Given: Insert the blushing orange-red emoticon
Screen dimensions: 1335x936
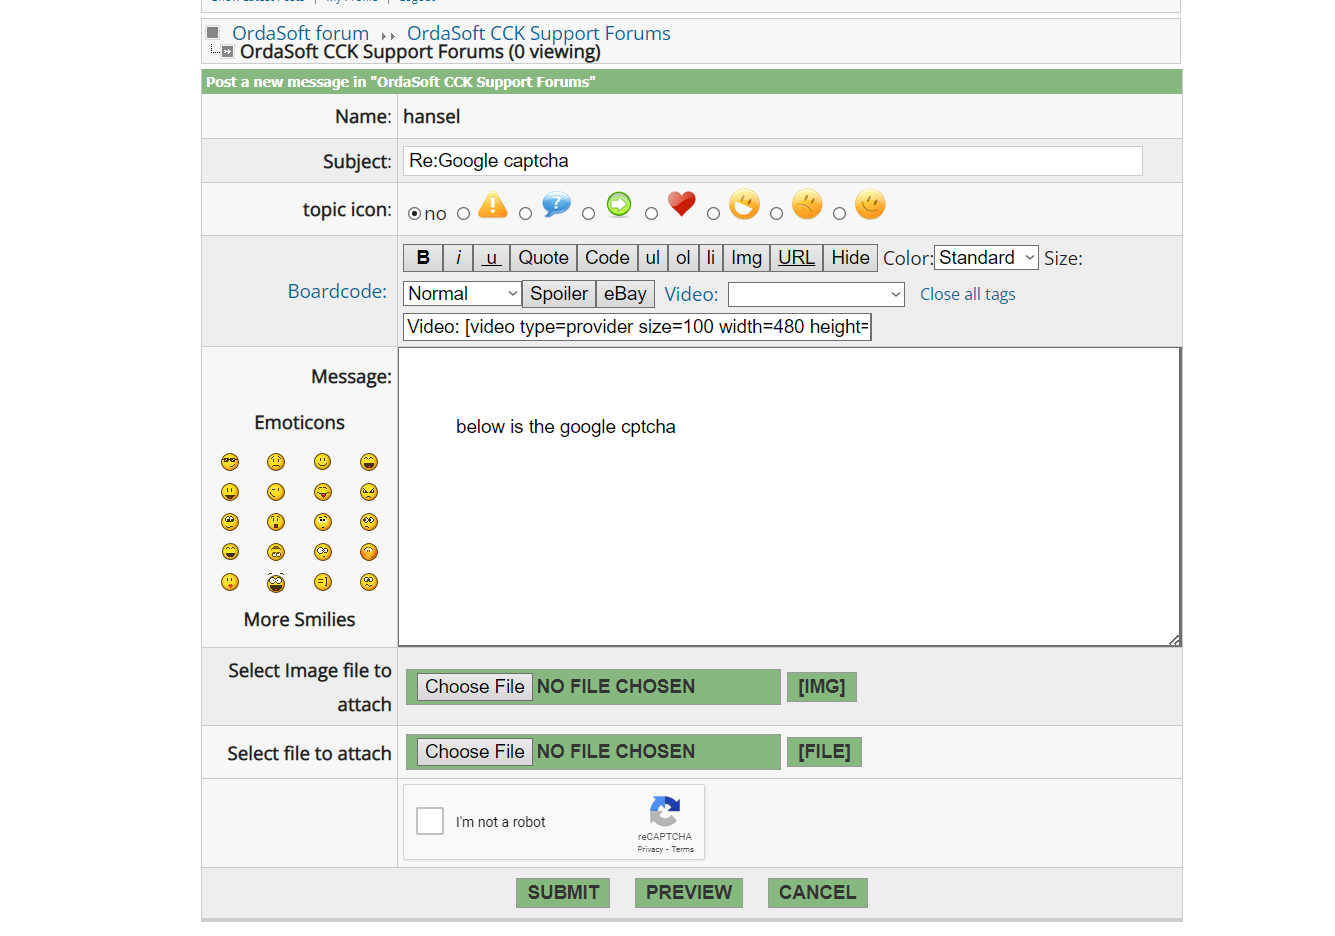Looking at the screenshot, I should point(369,552).
